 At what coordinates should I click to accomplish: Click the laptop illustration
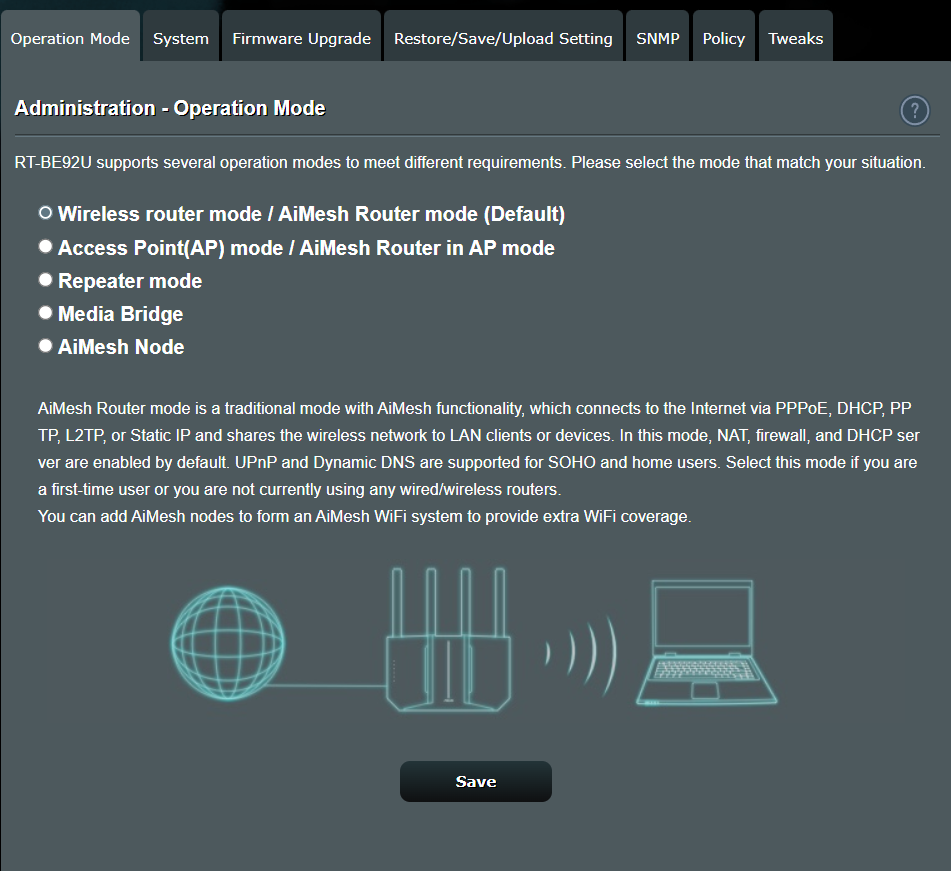pyautogui.click(x=707, y=643)
